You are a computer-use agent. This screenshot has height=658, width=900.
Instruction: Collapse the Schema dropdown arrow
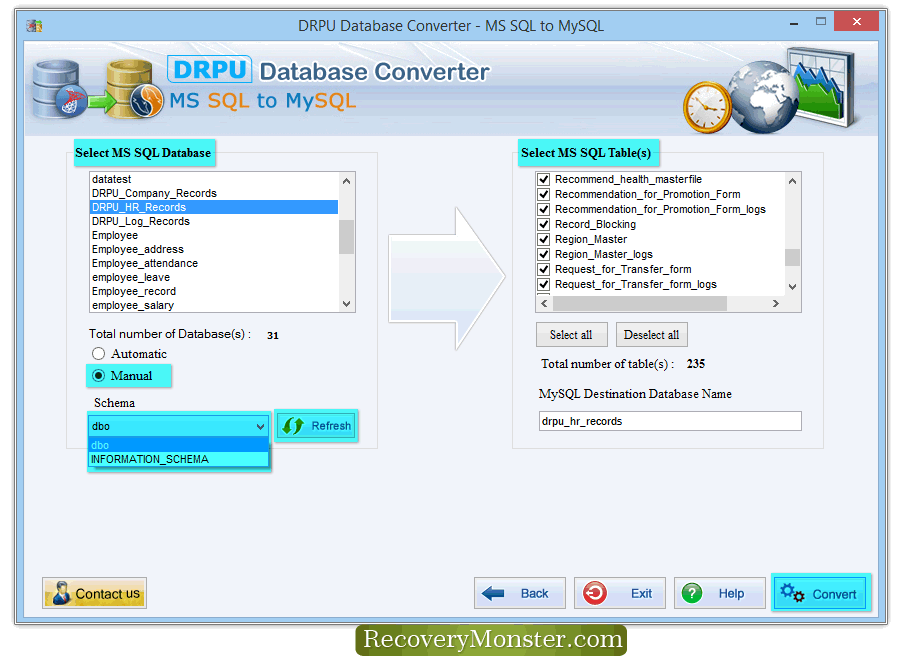(x=260, y=426)
